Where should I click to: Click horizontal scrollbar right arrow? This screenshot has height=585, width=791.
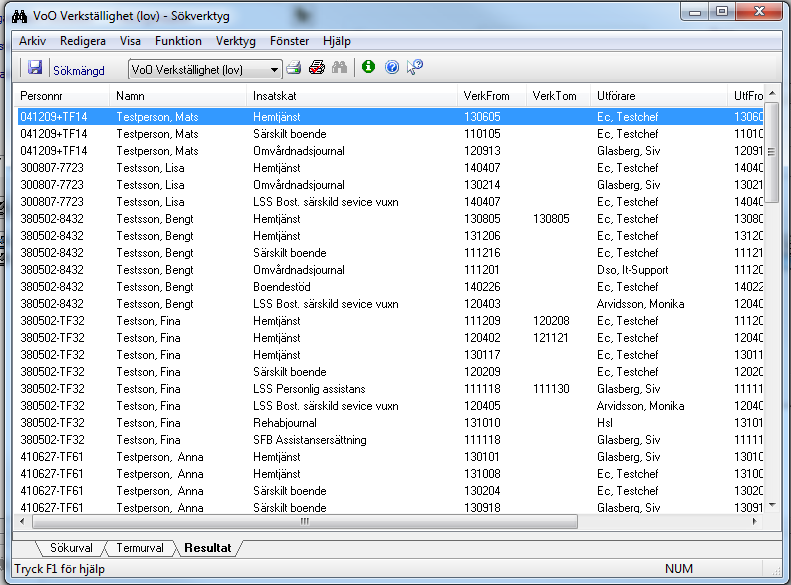tap(755, 521)
